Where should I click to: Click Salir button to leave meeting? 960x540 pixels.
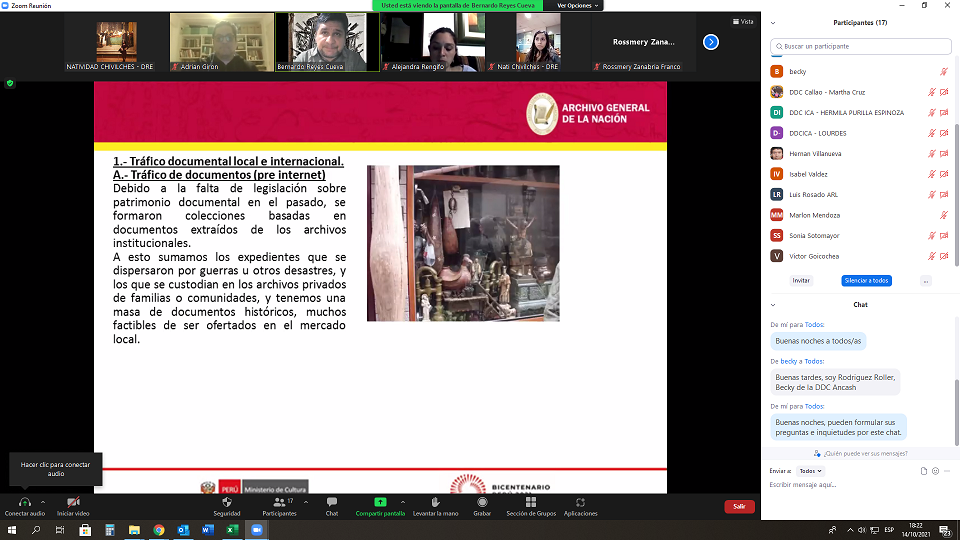(x=739, y=506)
